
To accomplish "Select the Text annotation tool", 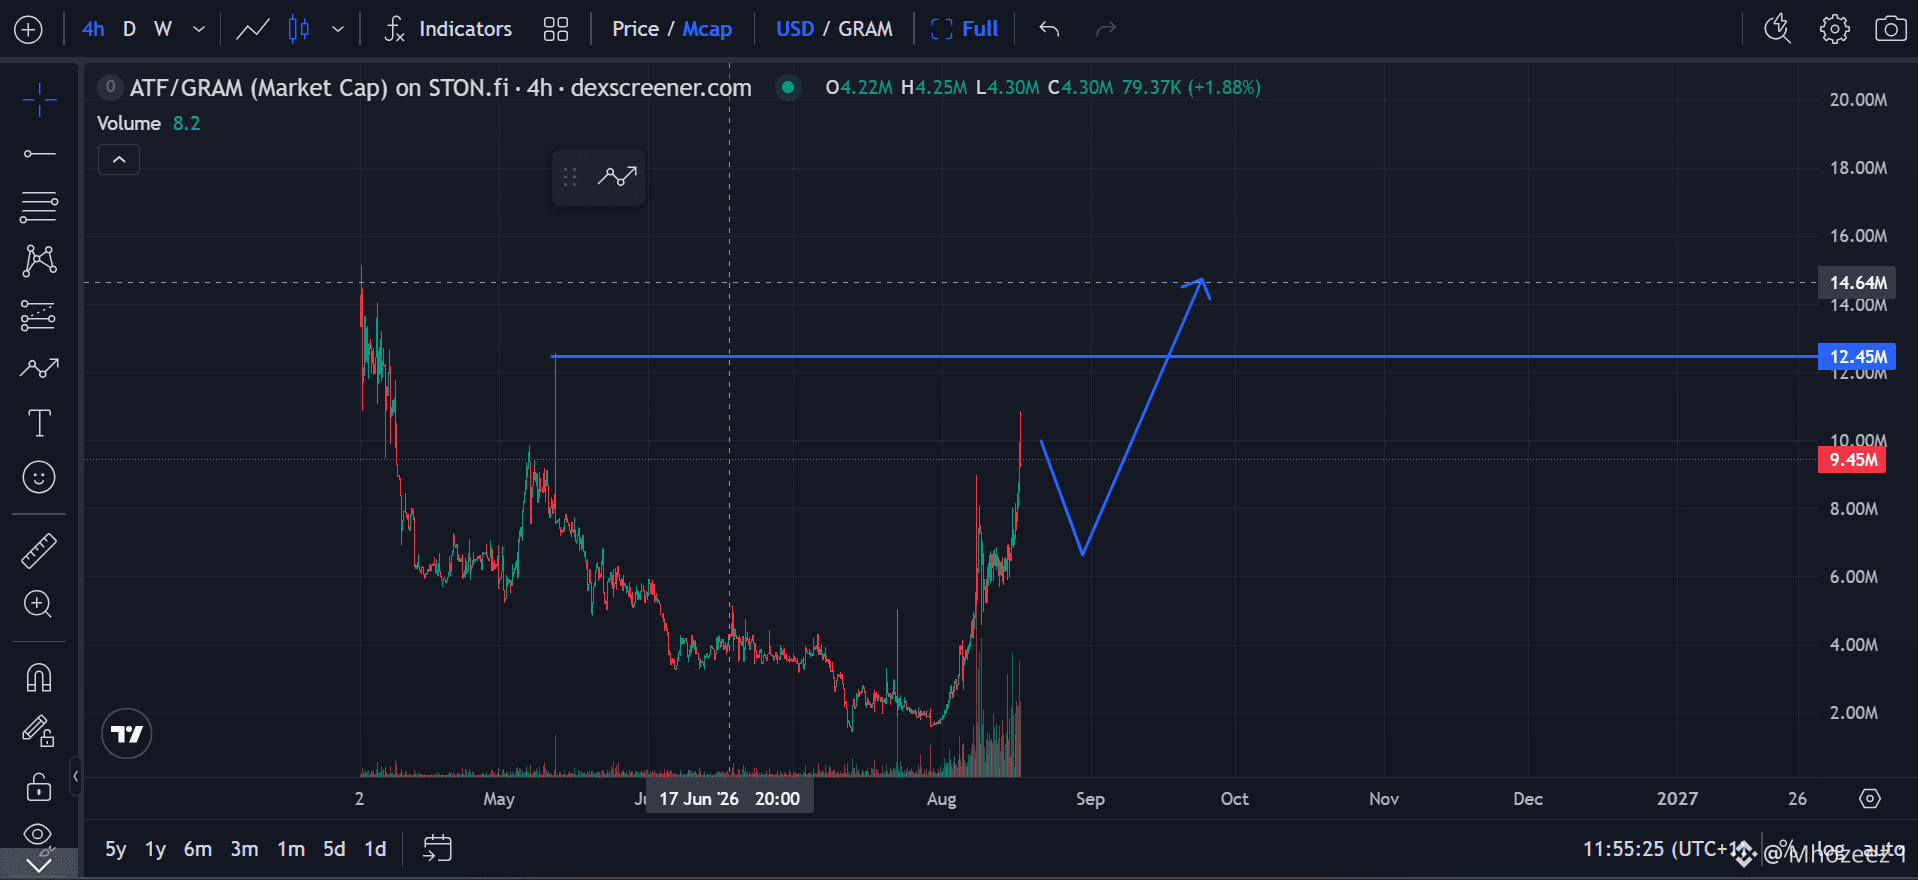I will click(39, 423).
